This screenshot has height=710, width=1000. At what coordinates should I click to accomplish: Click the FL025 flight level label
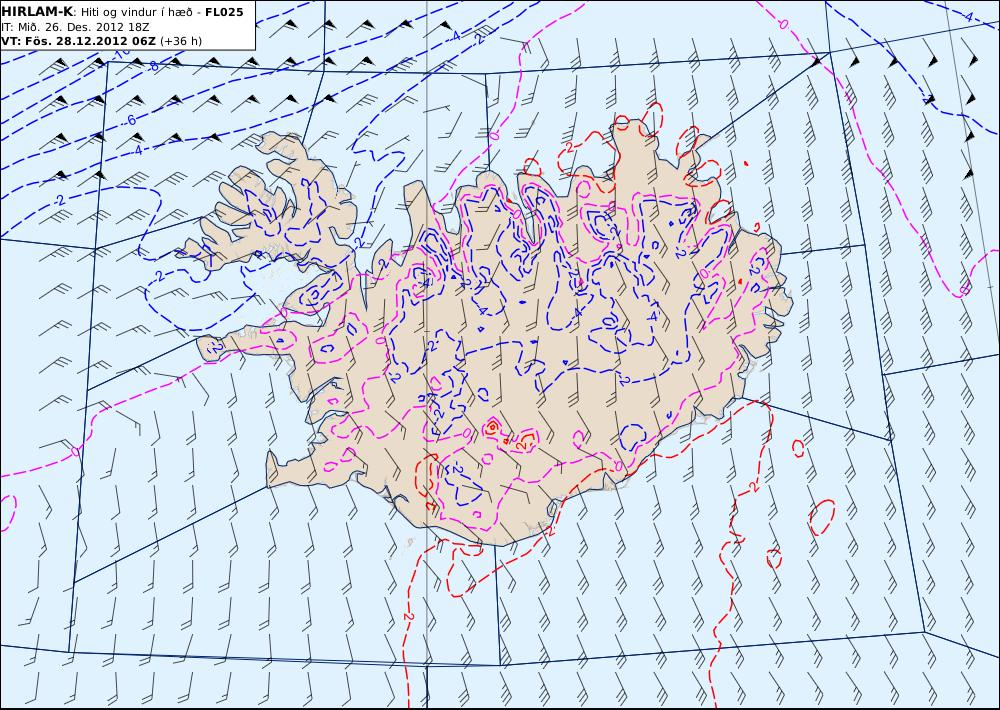tap(224, 11)
